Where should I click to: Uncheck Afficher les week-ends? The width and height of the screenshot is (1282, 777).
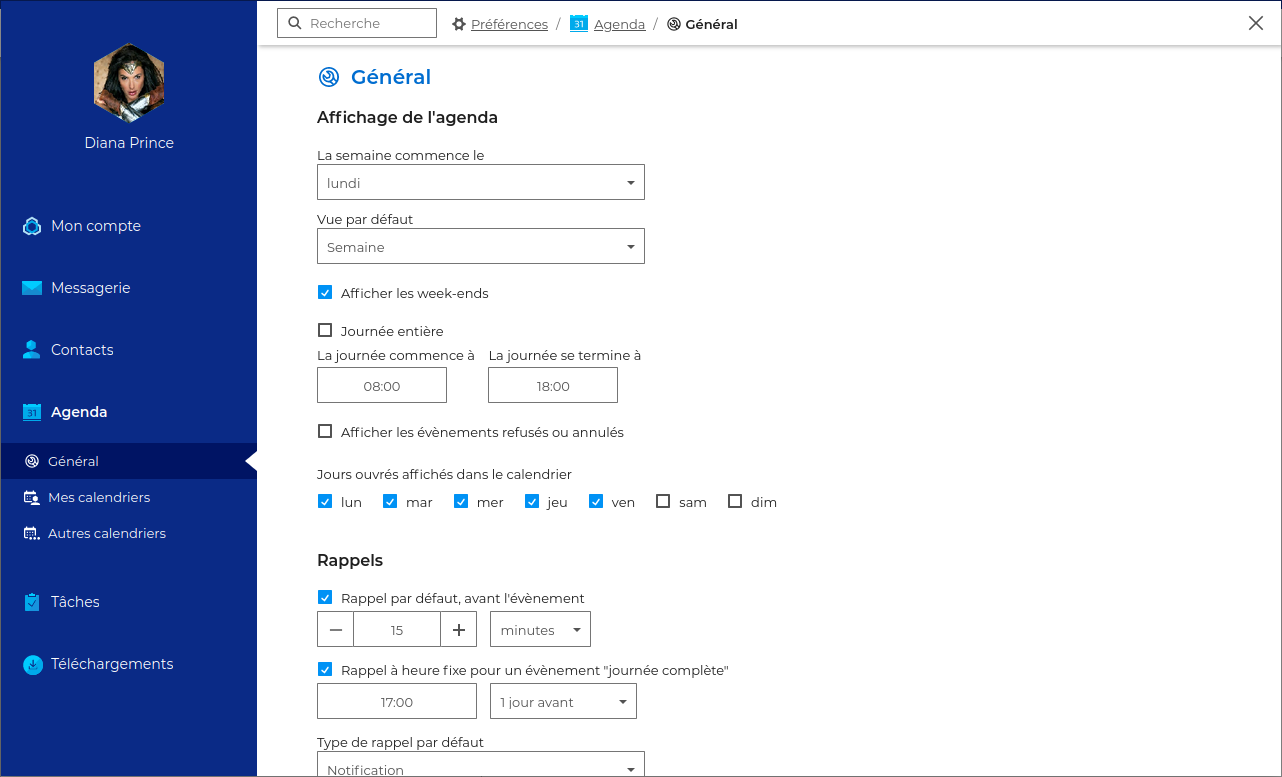pyautogui.click(x=325, y=293)
